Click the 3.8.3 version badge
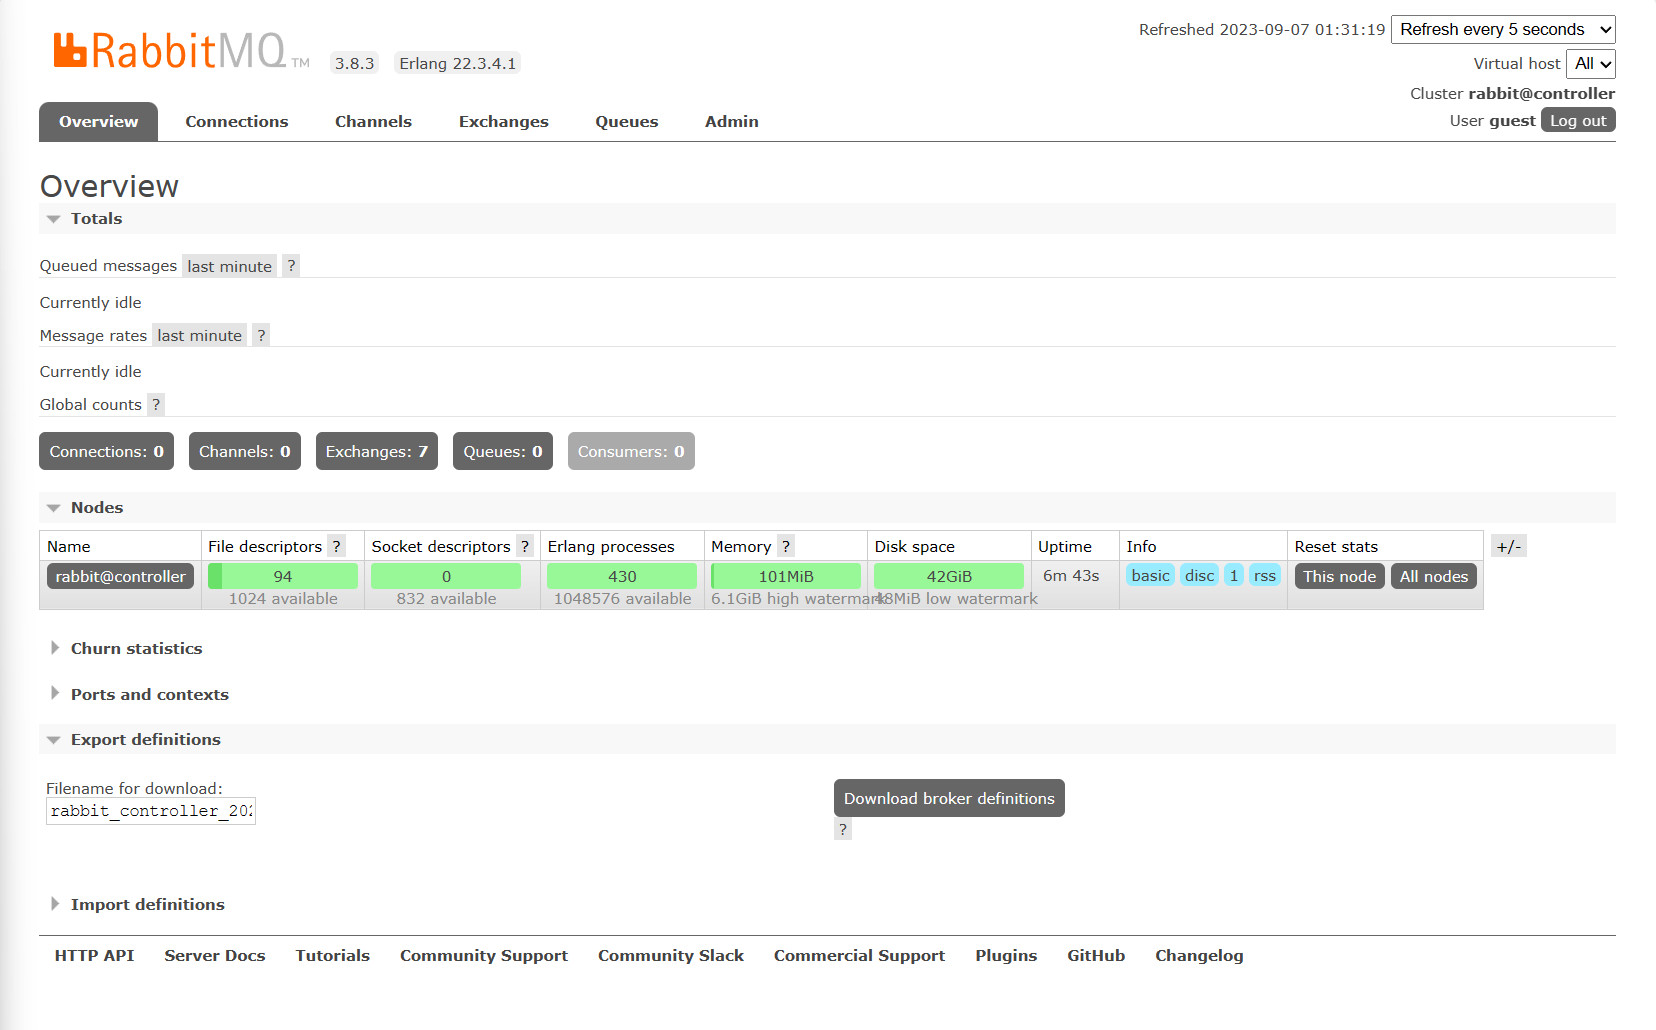1656x1030 pixels. (354, 63)
